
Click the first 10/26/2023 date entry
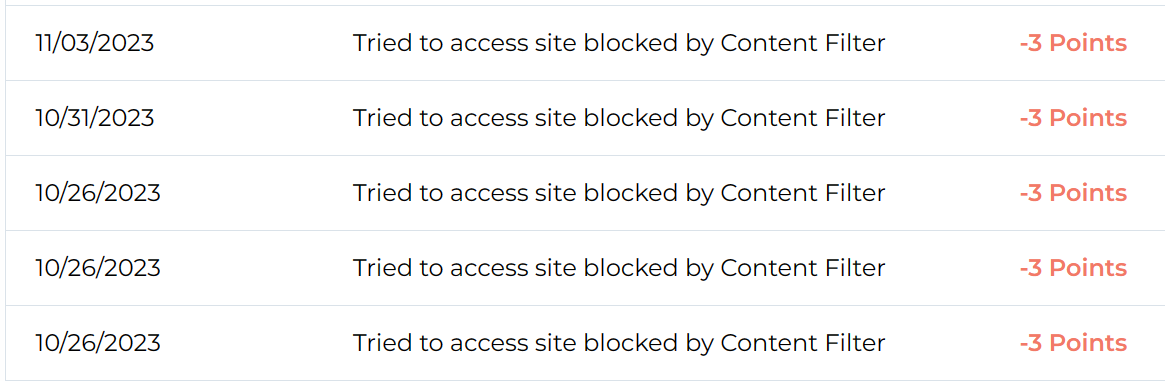point(97,193)
